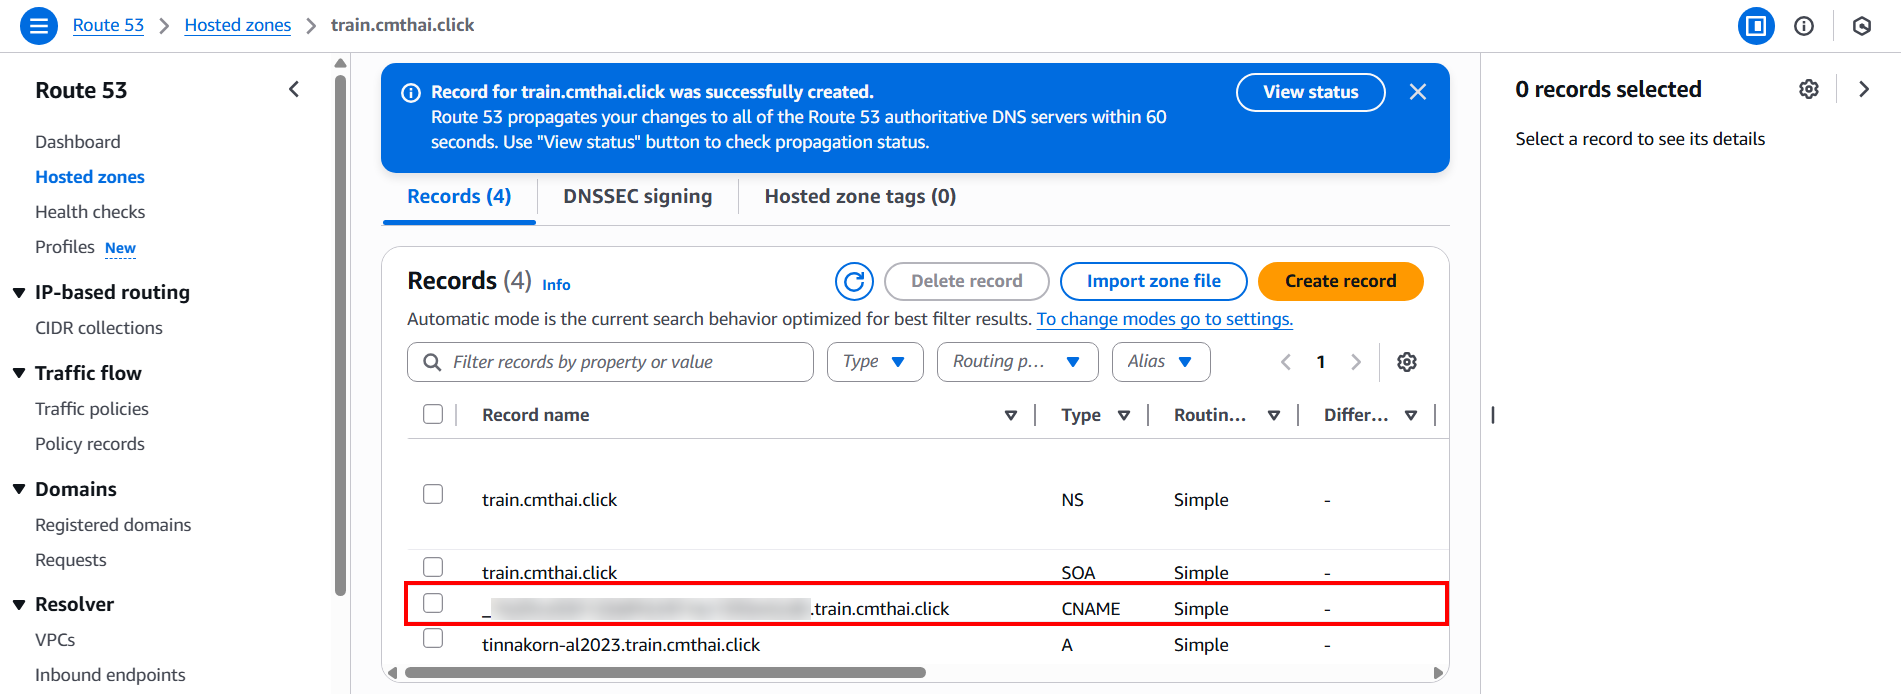Open the info circle icon in top bar
The image size is (1901, 694).
[x=1804, y=26]
